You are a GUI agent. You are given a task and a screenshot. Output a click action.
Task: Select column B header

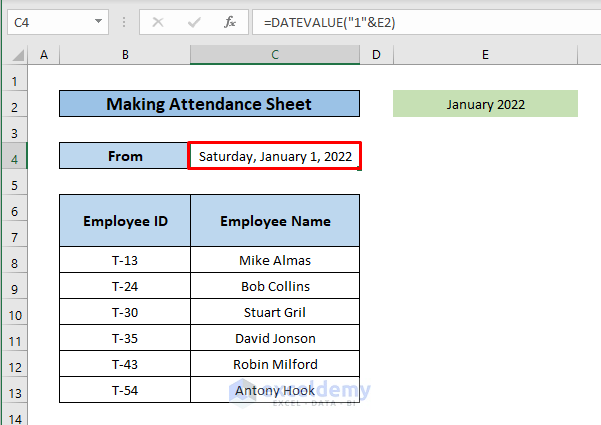(124, 56)
